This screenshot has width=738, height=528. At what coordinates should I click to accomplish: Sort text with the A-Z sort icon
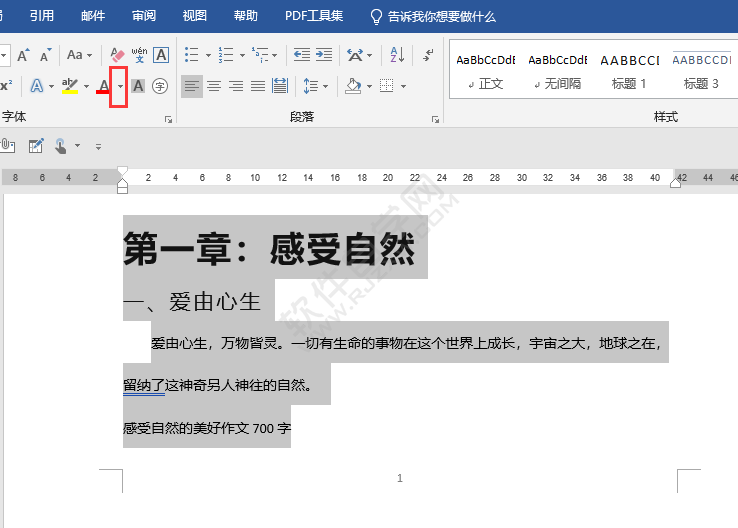pyautogui.click(x=397, y=55)
